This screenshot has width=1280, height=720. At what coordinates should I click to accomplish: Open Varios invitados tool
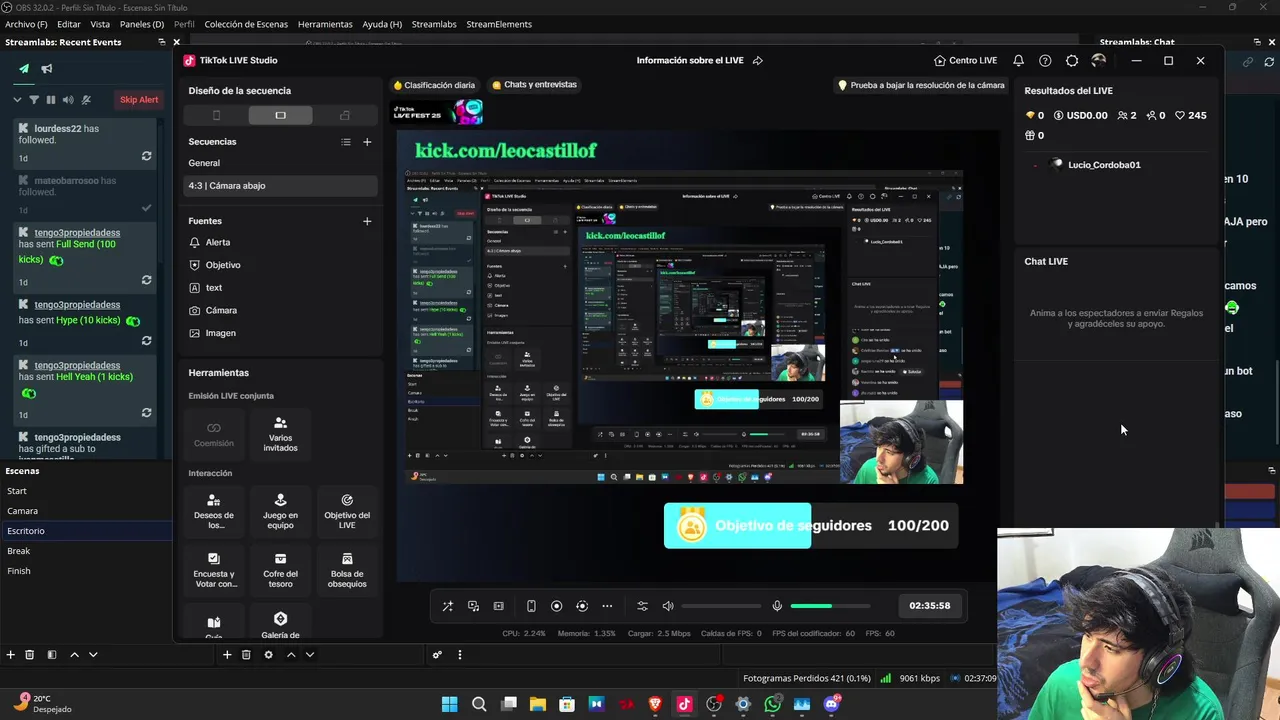pos(280,435)
